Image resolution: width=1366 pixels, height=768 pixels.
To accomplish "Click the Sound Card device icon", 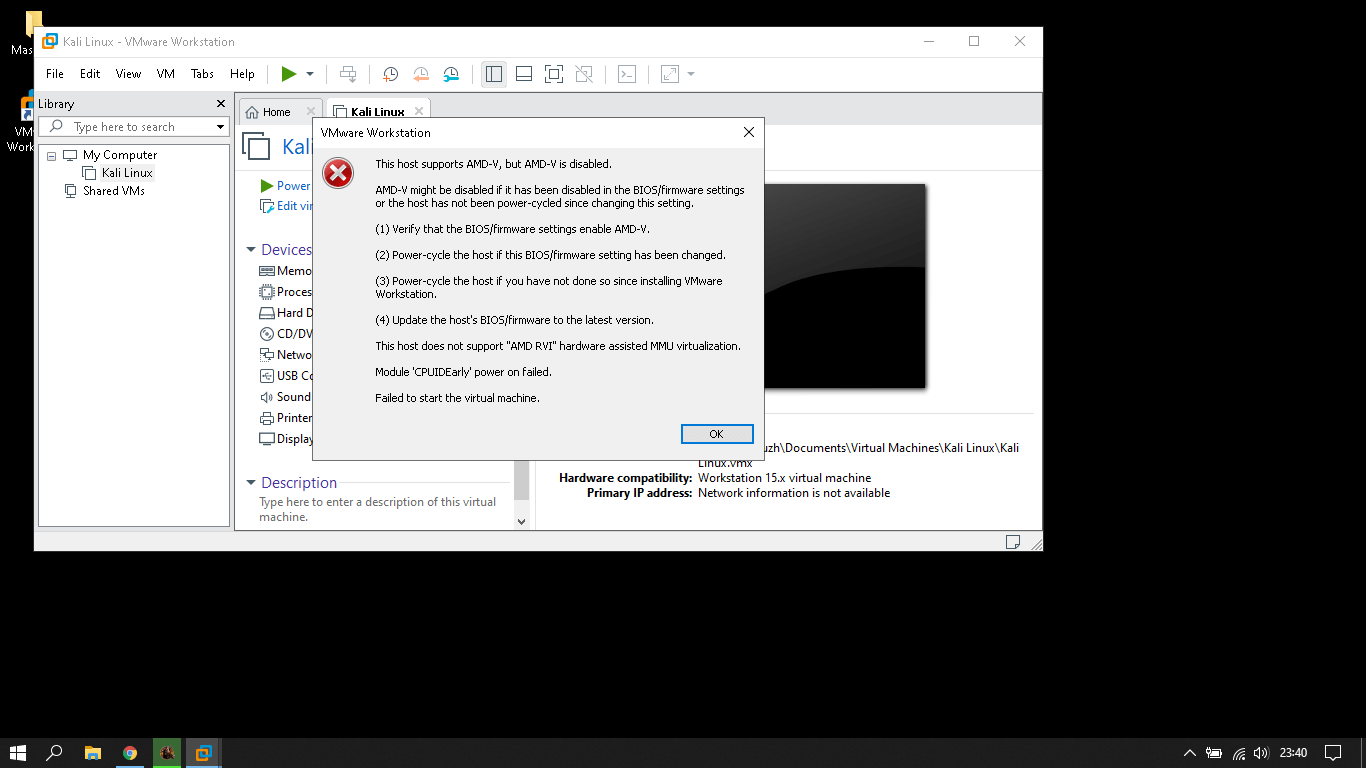I will click(x=267, y=397).
